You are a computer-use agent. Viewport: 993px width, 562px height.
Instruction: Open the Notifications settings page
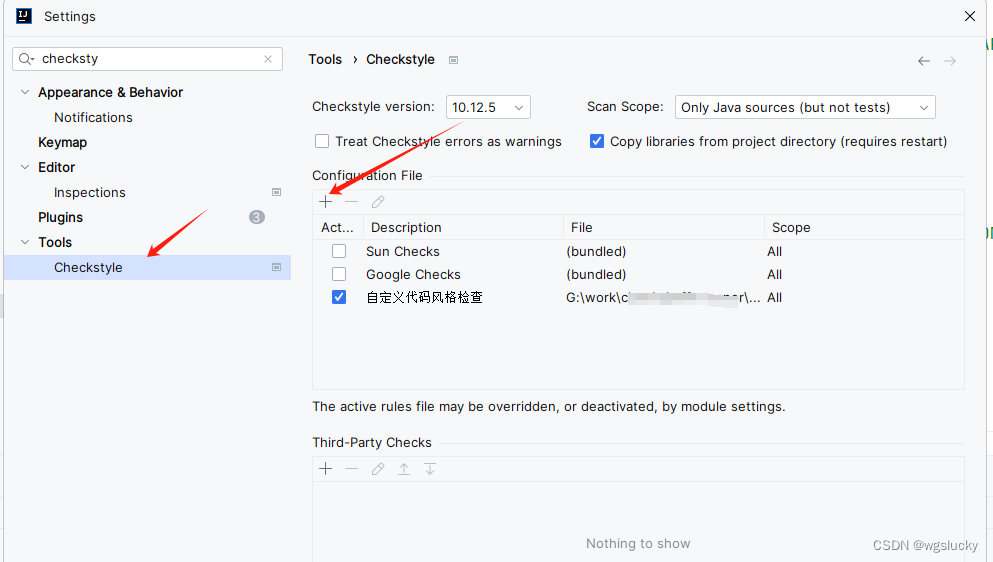point(93,117)
